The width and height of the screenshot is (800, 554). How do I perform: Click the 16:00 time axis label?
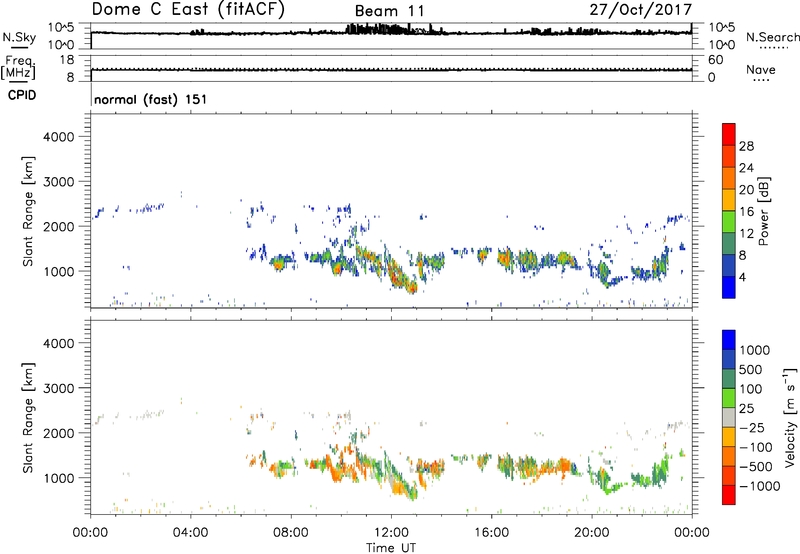[491, 532]
